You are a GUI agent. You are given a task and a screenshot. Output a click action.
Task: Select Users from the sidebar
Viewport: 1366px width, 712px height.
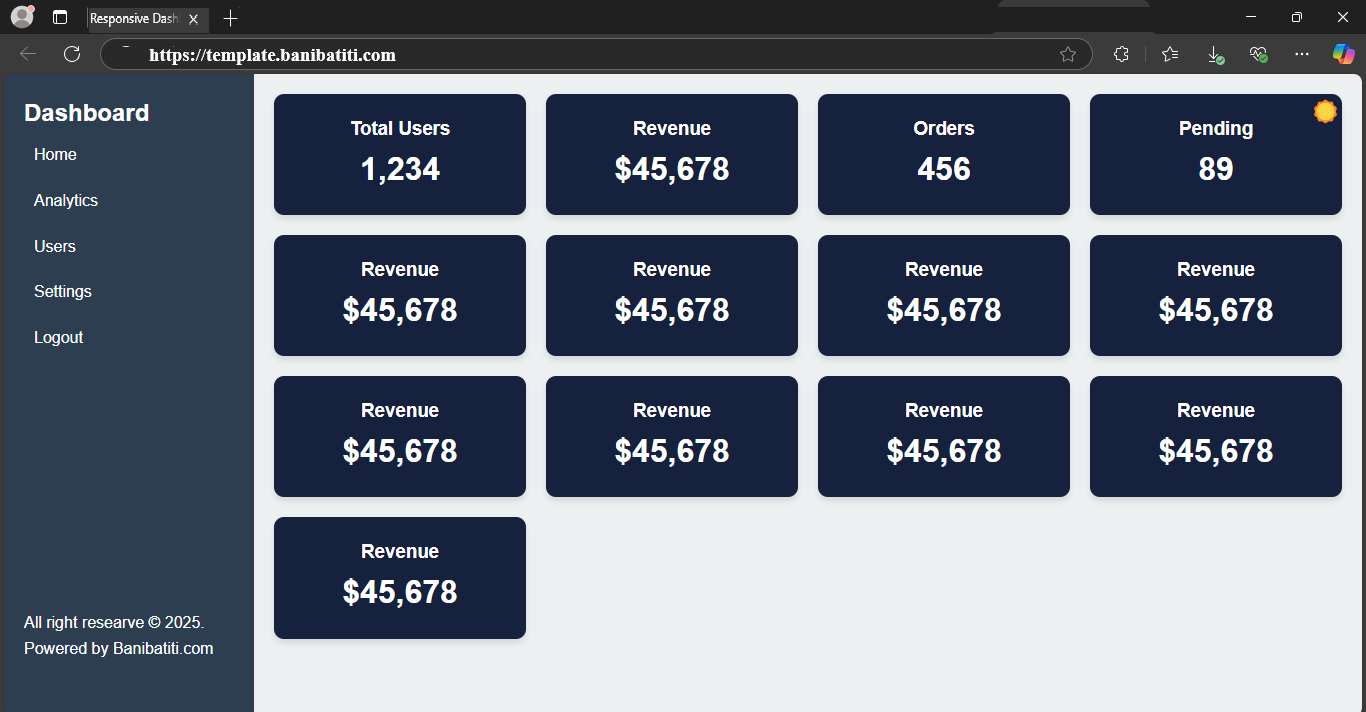coord(55,246)
